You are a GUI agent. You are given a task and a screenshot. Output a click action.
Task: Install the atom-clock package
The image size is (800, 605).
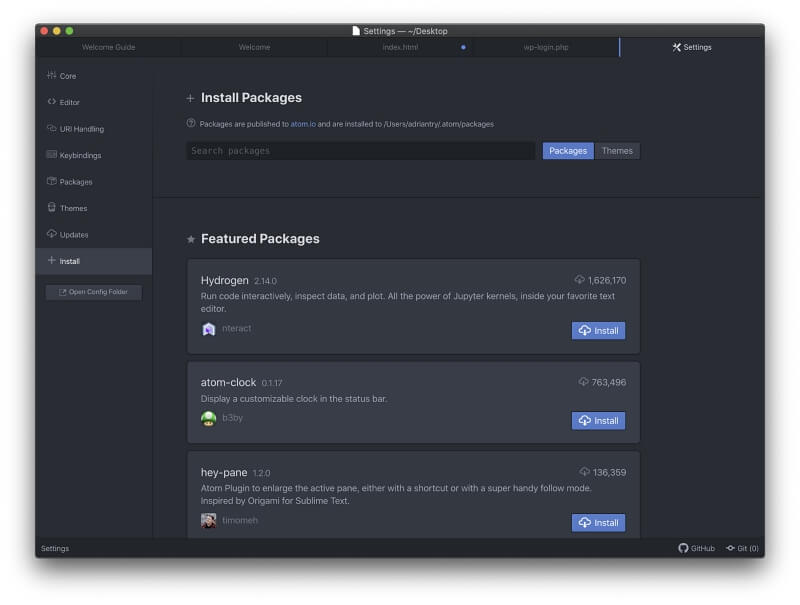(x=598, y=420)
